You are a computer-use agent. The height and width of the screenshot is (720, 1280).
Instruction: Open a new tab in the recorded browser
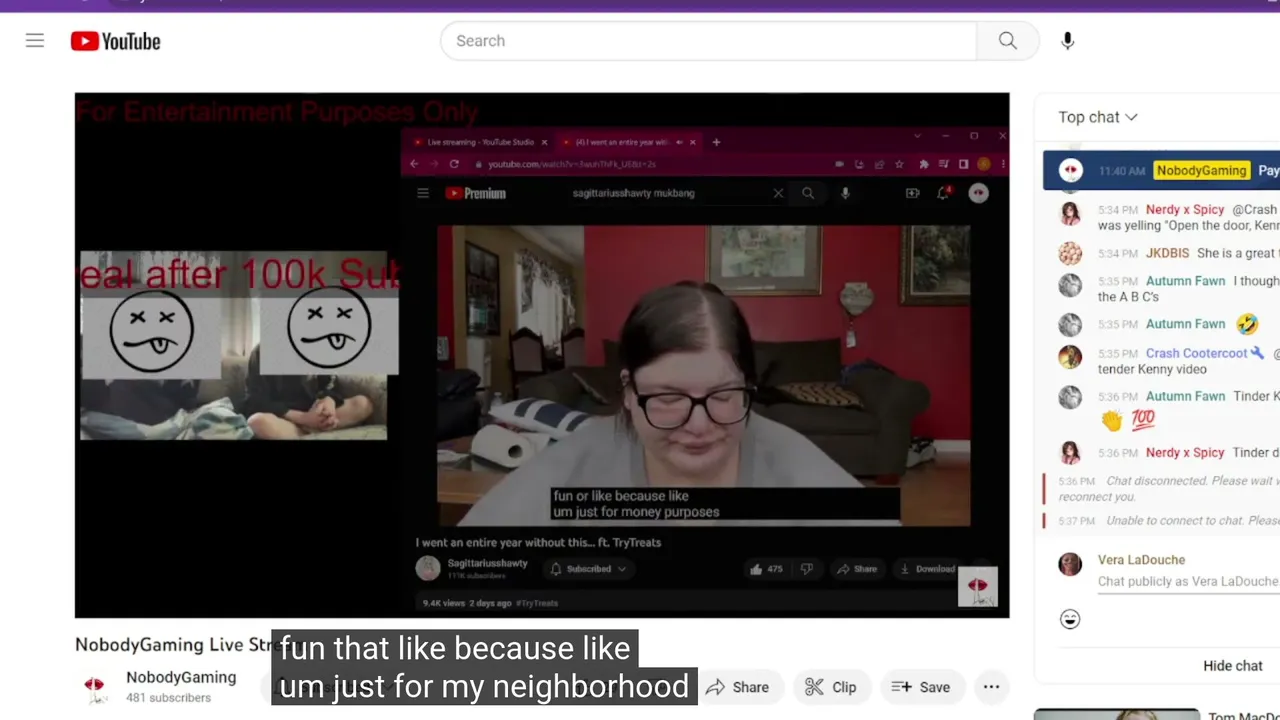716,142
